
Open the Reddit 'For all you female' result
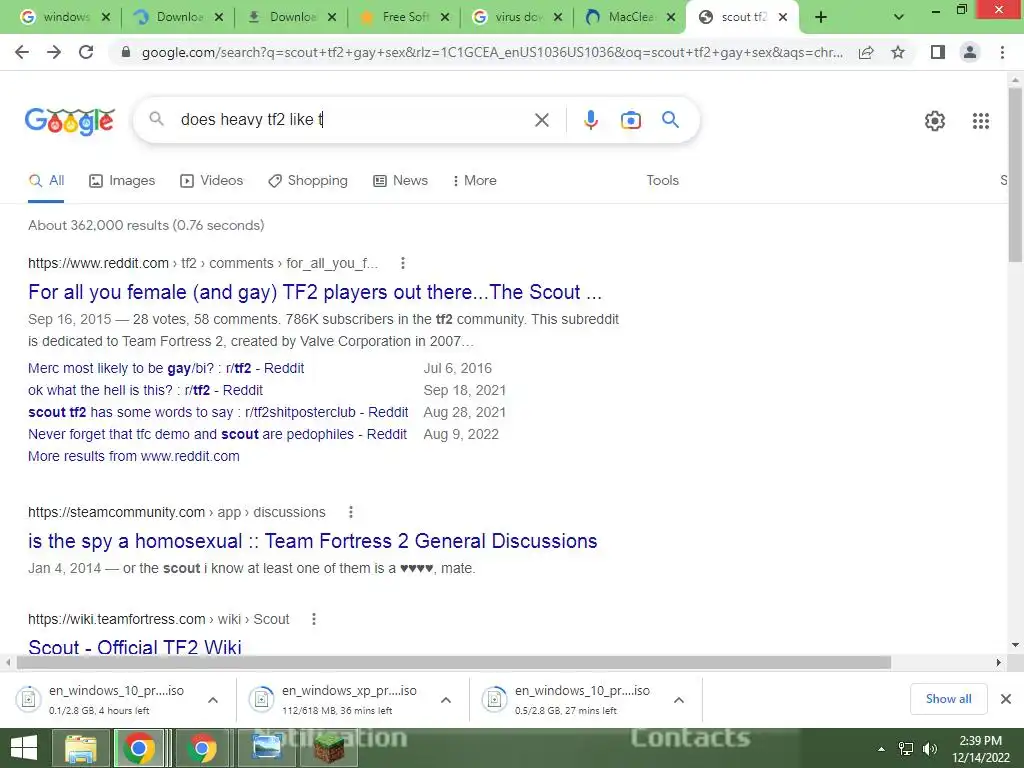pyautogui.click(x=315, y=292)
